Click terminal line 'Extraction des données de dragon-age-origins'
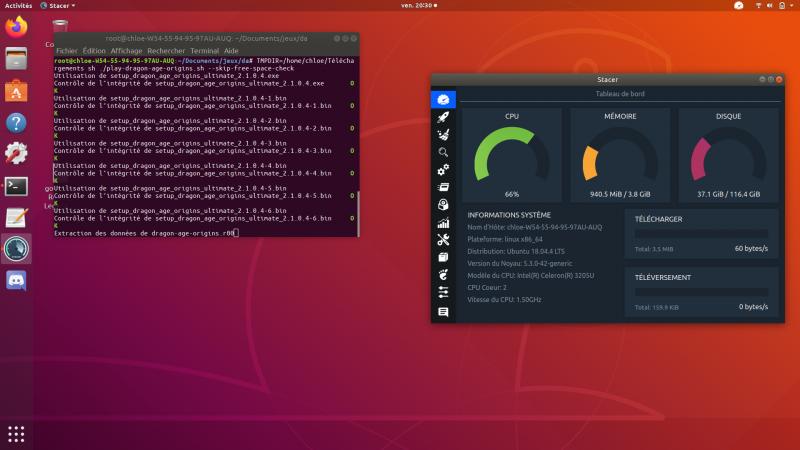The width and height of the screenshot is (800, 450). [x=144, y=233]
